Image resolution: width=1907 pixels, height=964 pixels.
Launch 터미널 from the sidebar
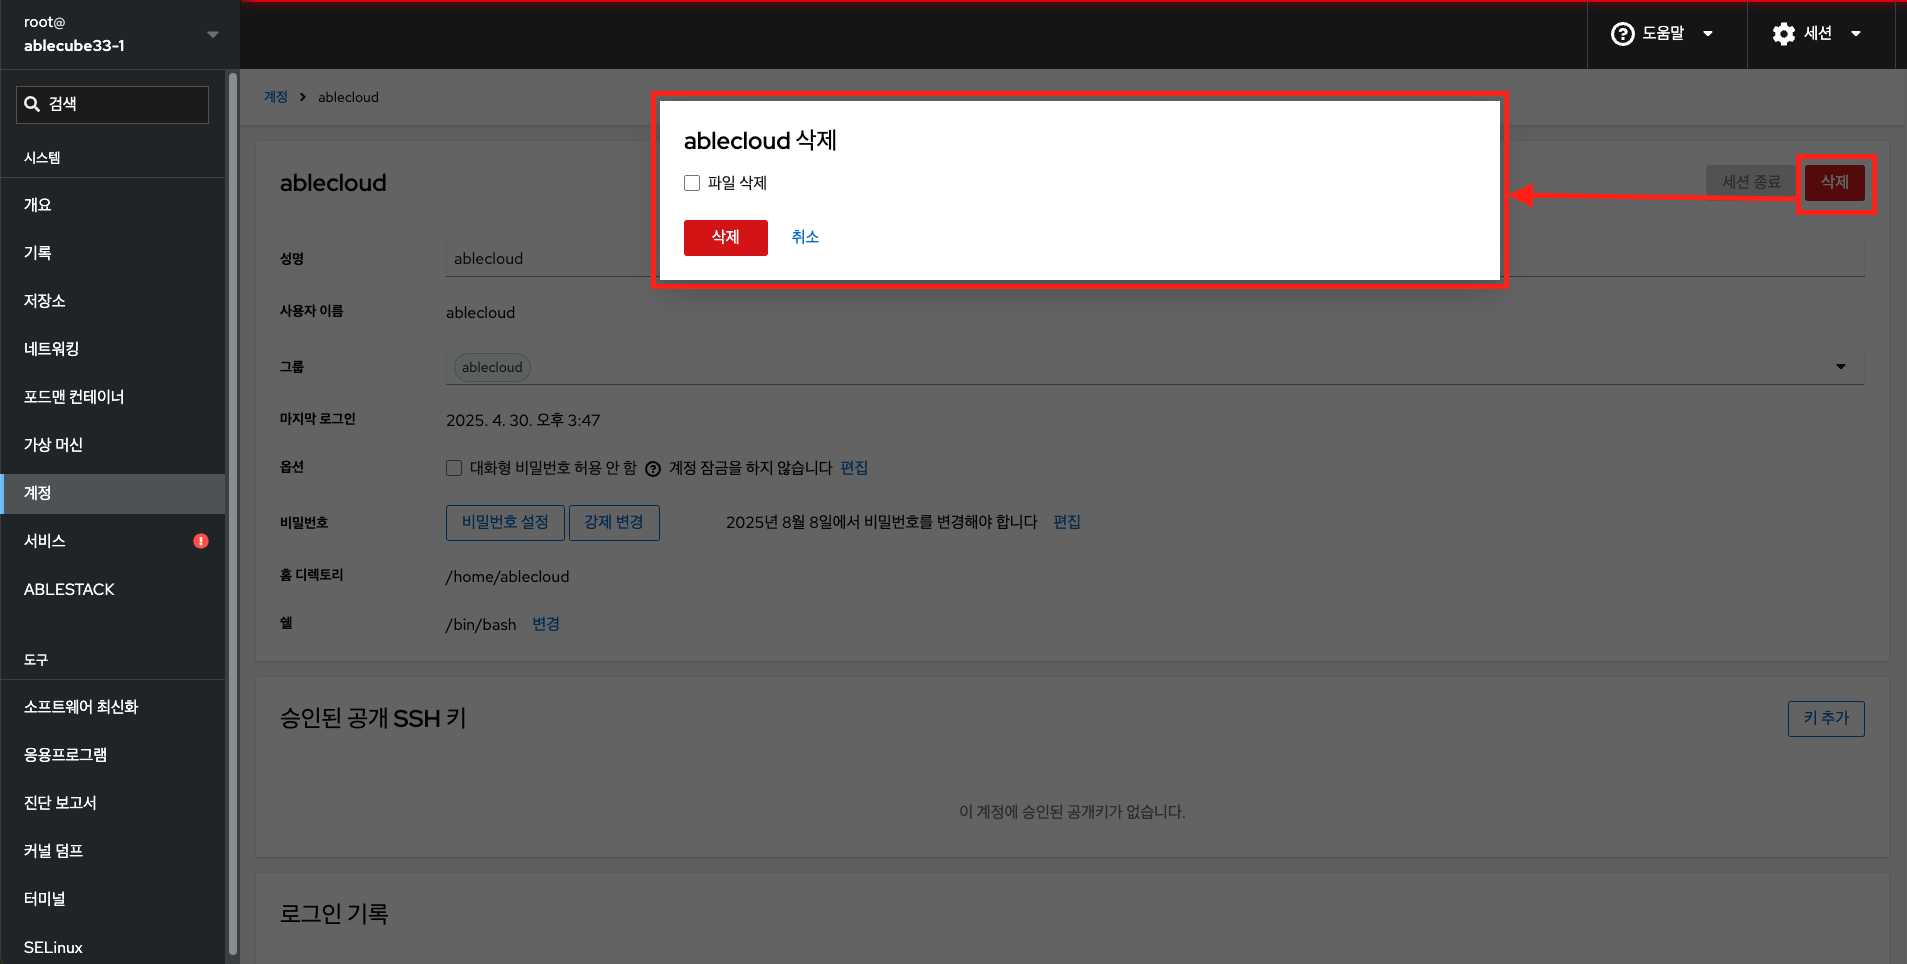113,899
